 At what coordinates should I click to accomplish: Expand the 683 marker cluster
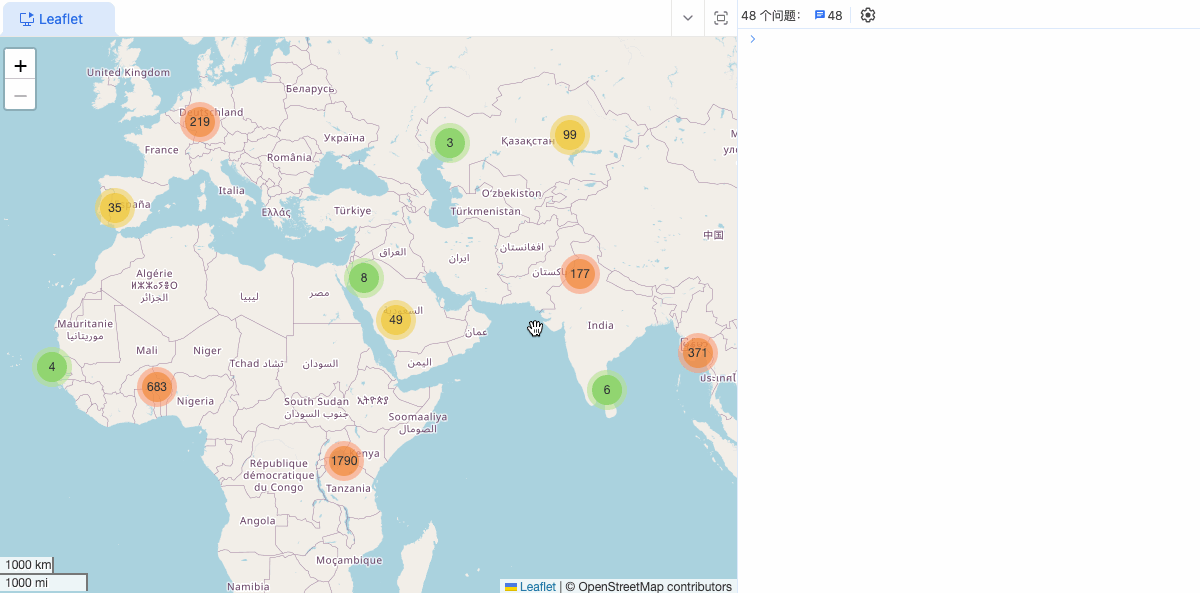click(157, 386)
